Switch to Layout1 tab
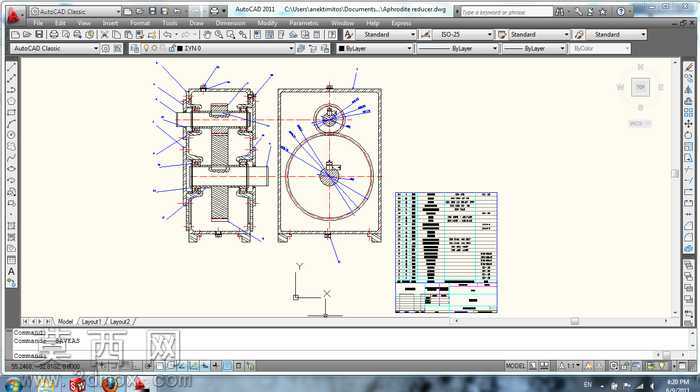 [x=91, y=321]
